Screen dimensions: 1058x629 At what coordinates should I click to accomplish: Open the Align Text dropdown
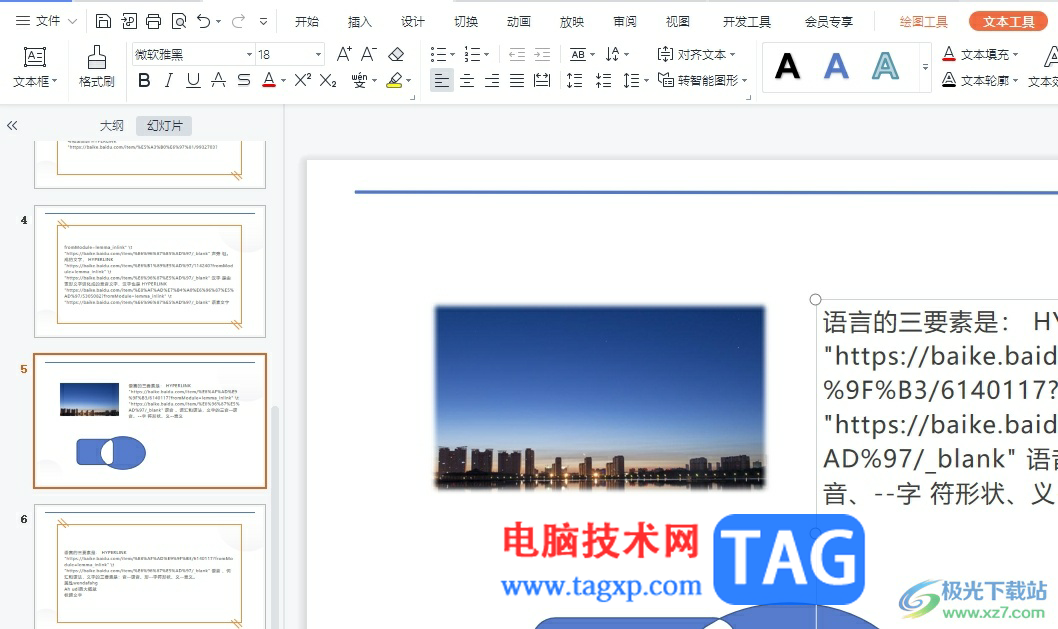tap(696, 54)
